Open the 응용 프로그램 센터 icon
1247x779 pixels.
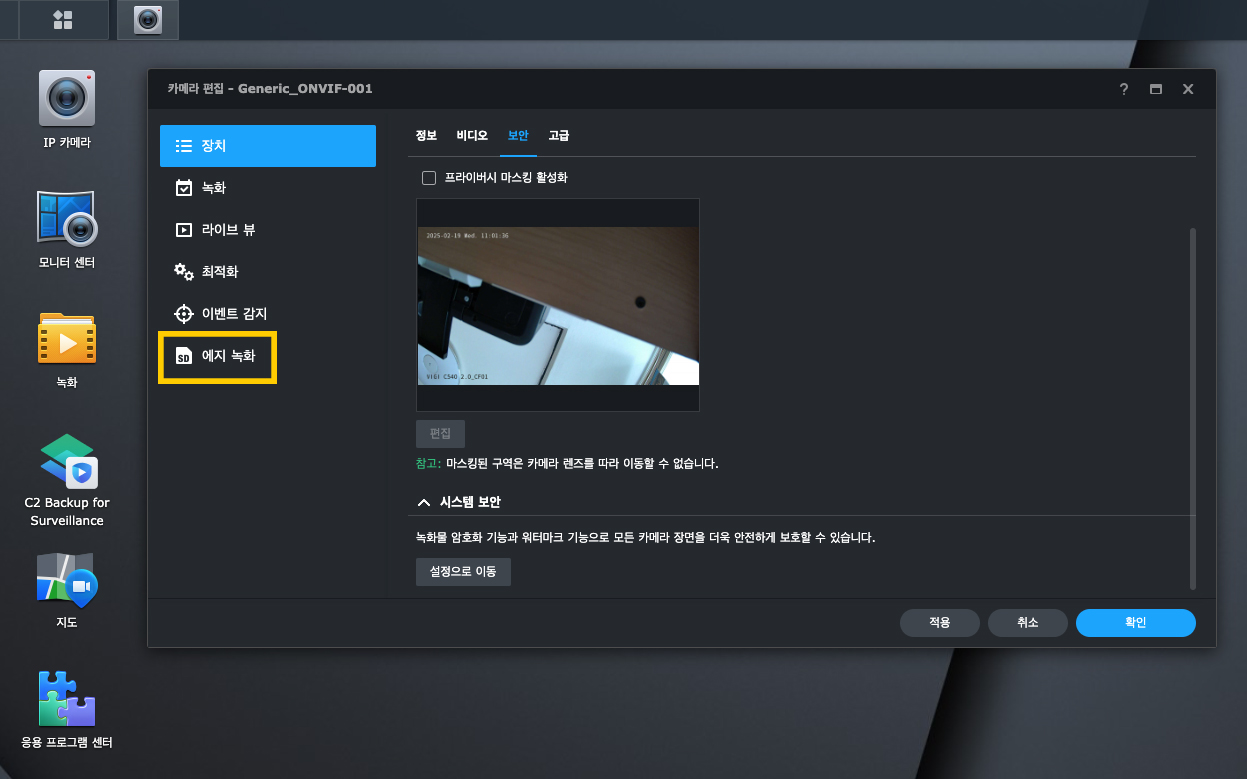pyautogui.click(x=67, y=699)
